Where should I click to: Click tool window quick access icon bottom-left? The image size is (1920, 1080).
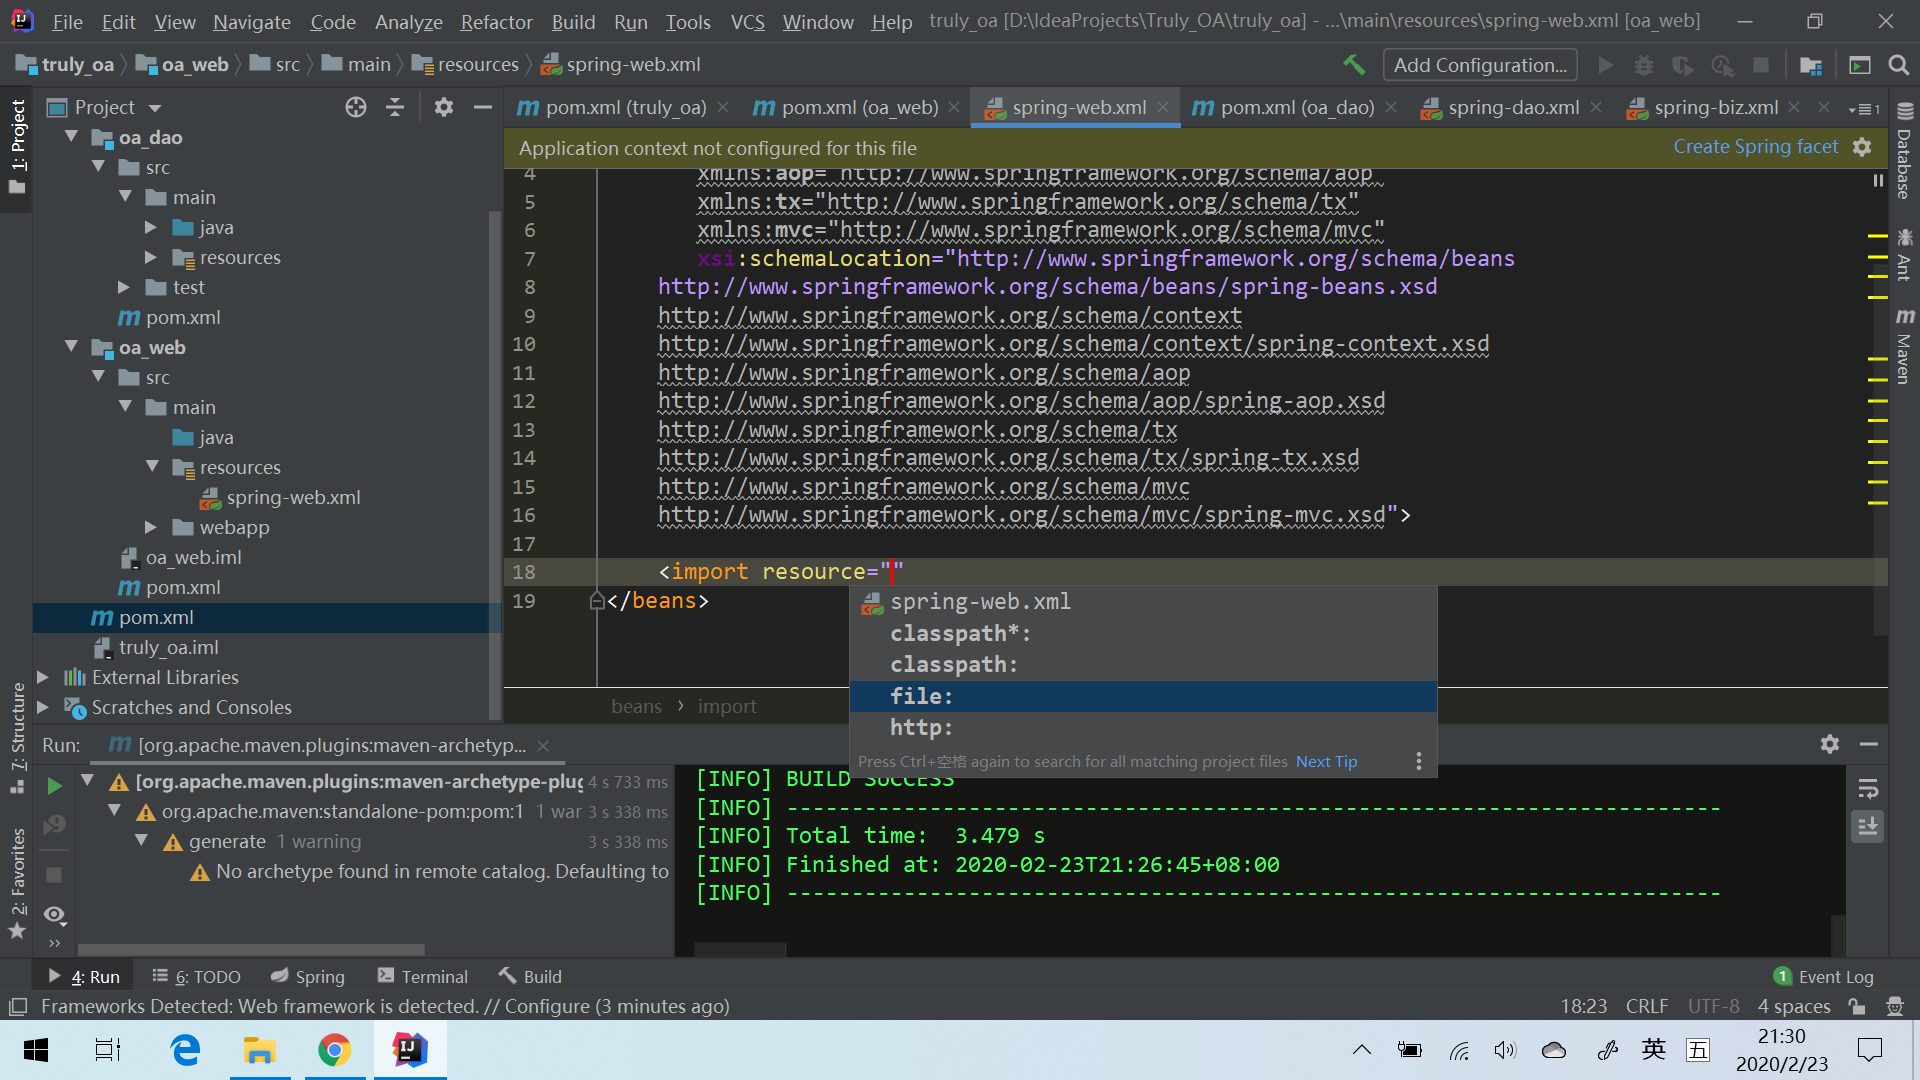pyautogui.click(x=18, y=1006)
